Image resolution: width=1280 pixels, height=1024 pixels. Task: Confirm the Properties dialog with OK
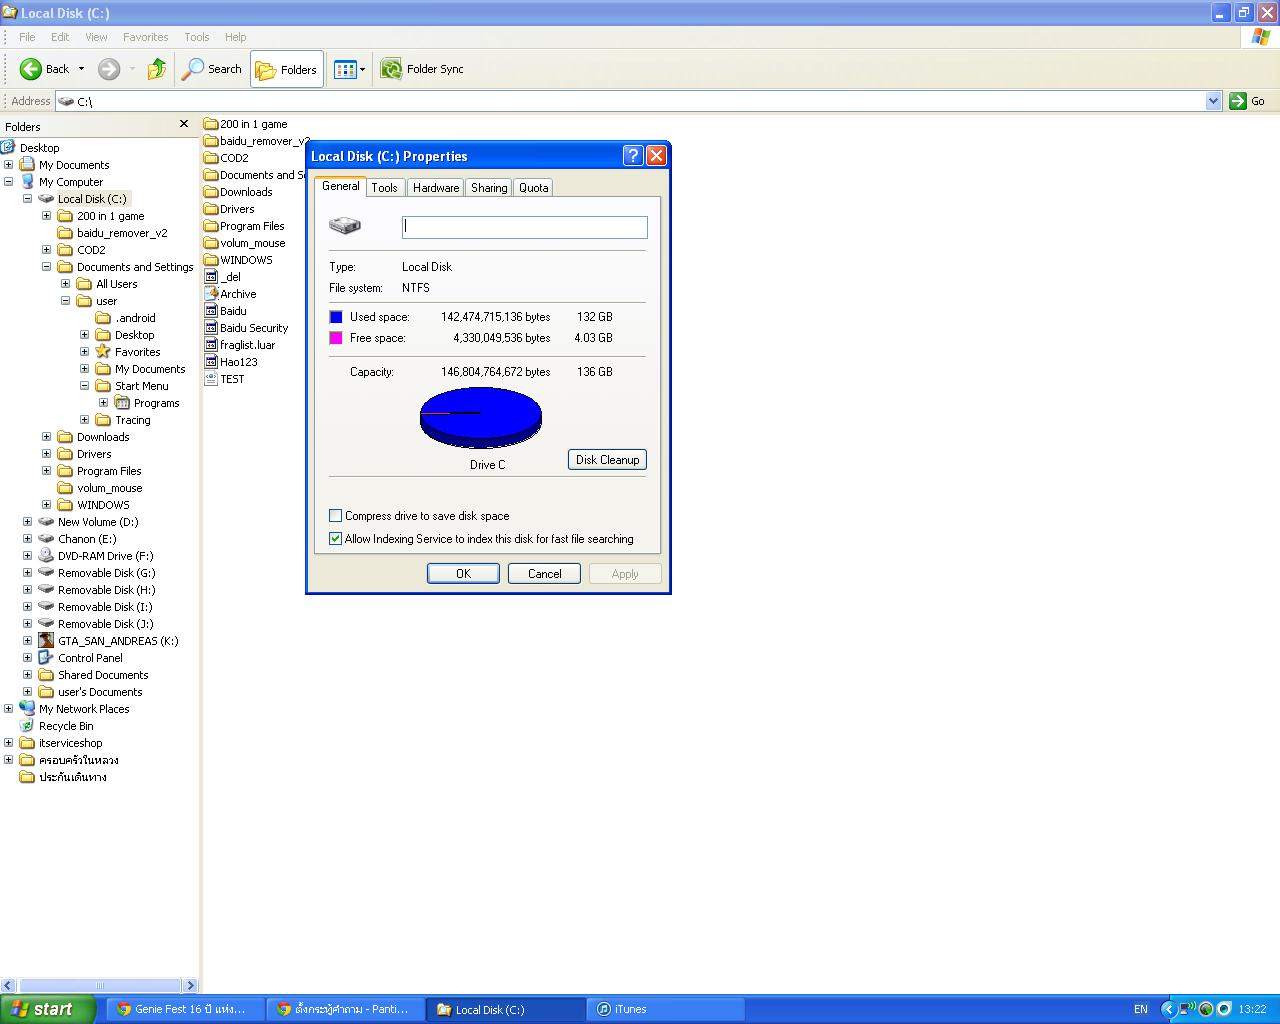click(x=463, y=573)
